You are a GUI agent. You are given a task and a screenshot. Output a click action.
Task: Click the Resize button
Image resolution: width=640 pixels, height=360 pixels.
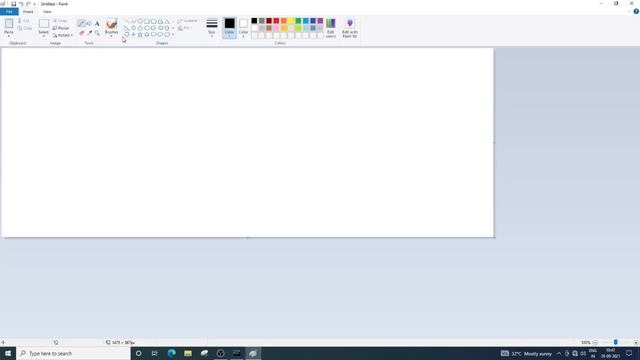pyautogui.click(x=61, y=28)
